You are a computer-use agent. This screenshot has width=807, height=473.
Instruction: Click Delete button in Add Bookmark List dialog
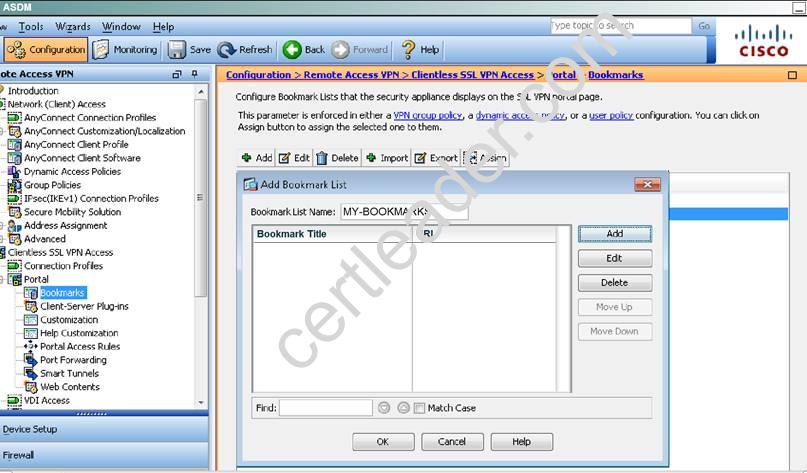(x=615, y=283)
